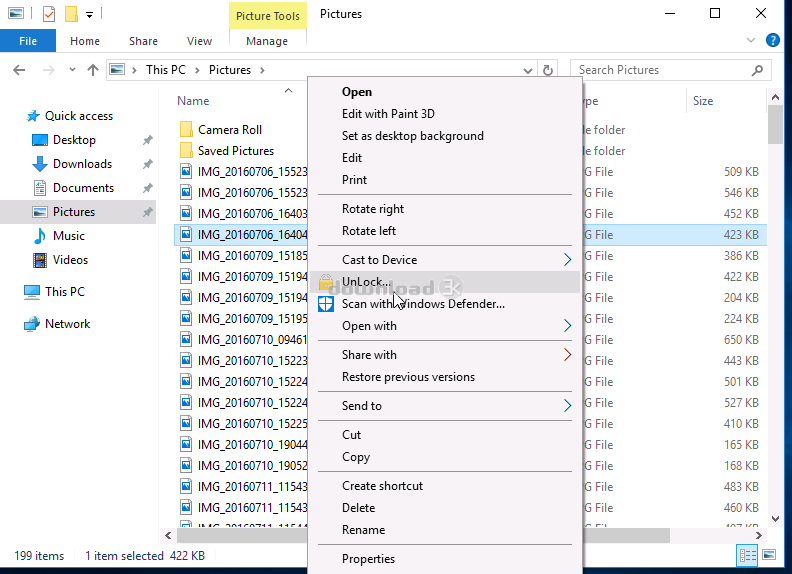Open the Customize Quick Access Toolbar dropdown
Image resolution: width=792 pixels, height=574 pixels.
coord(89,15)
